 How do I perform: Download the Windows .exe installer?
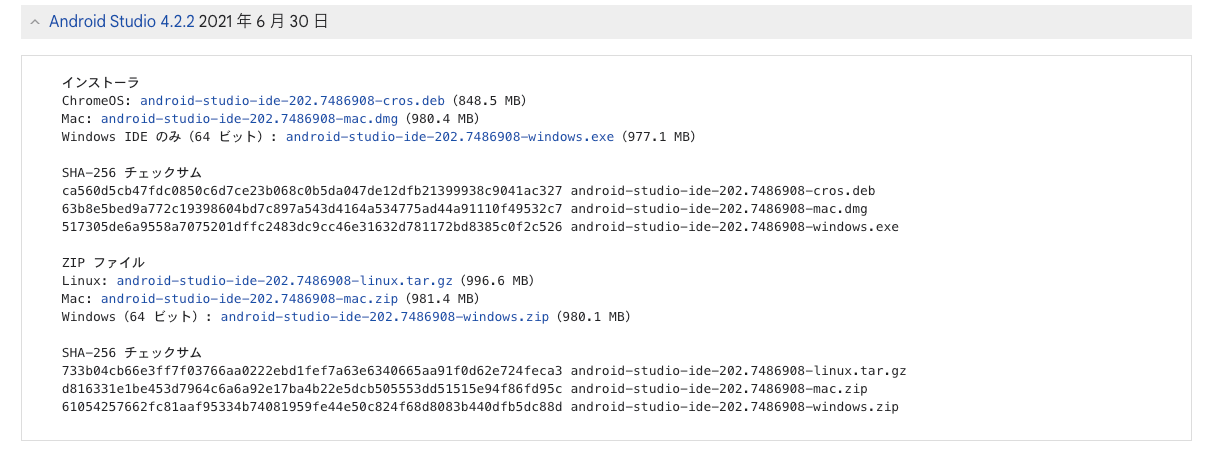point(450,137)
